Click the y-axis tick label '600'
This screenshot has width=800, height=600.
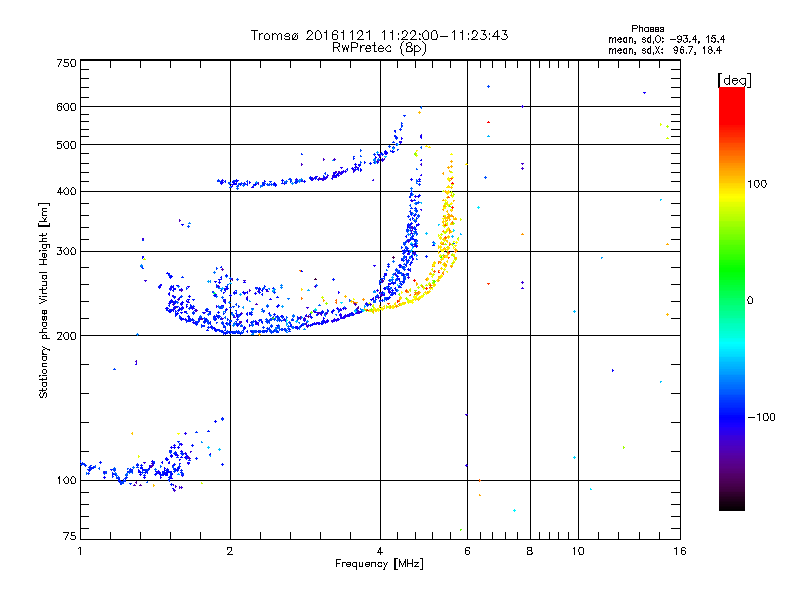67,107
